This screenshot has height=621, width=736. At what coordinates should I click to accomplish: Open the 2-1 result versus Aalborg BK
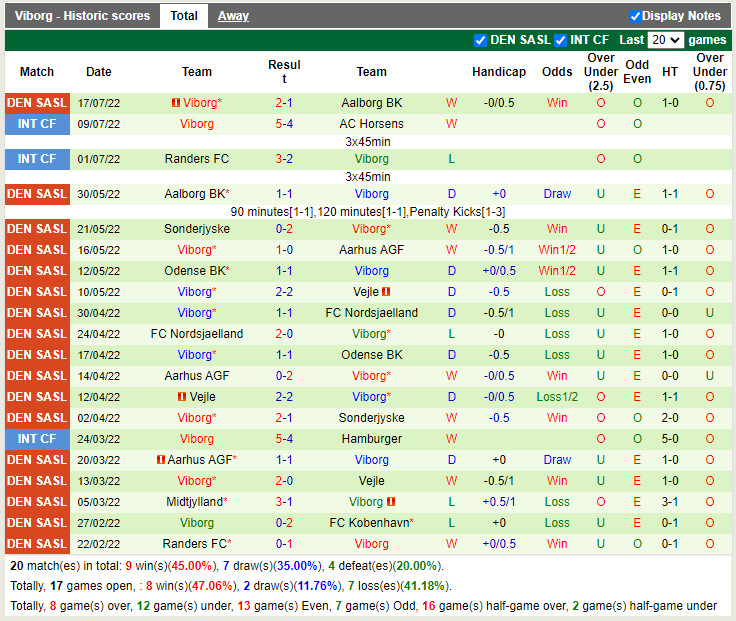click(x=284, y=103)
